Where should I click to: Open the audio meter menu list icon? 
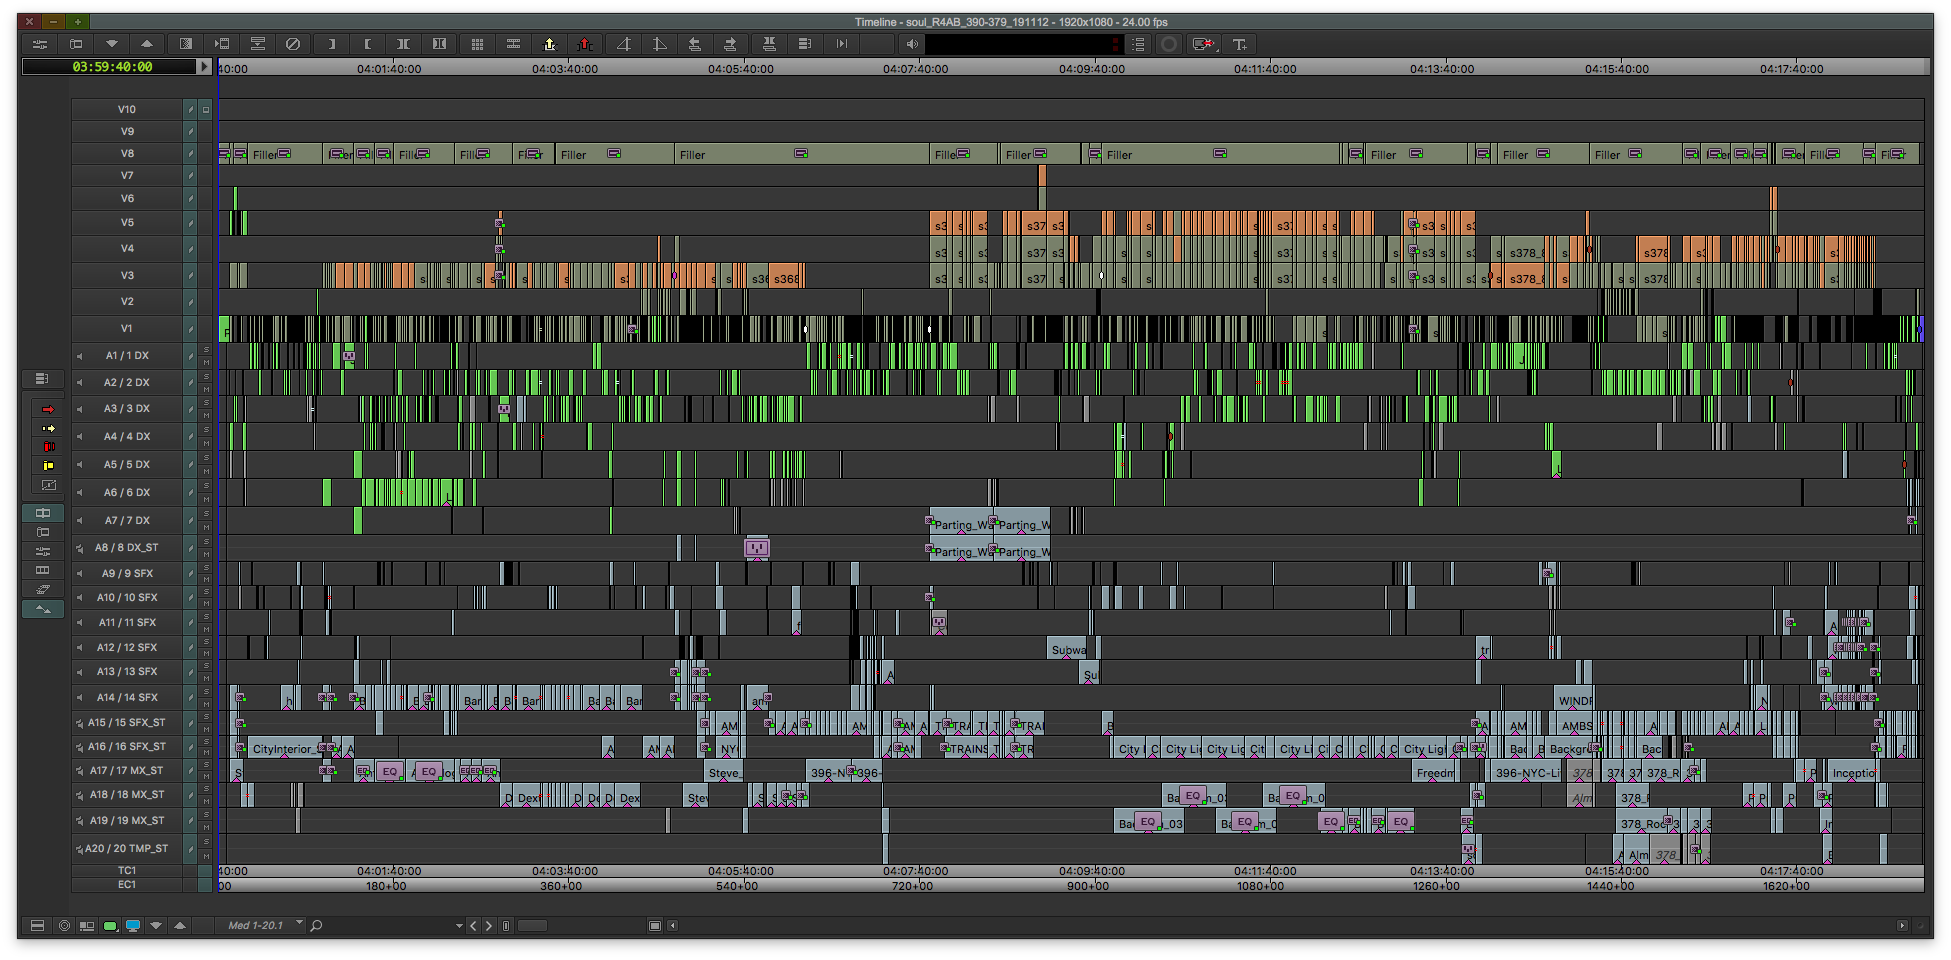coord(1138,44)
